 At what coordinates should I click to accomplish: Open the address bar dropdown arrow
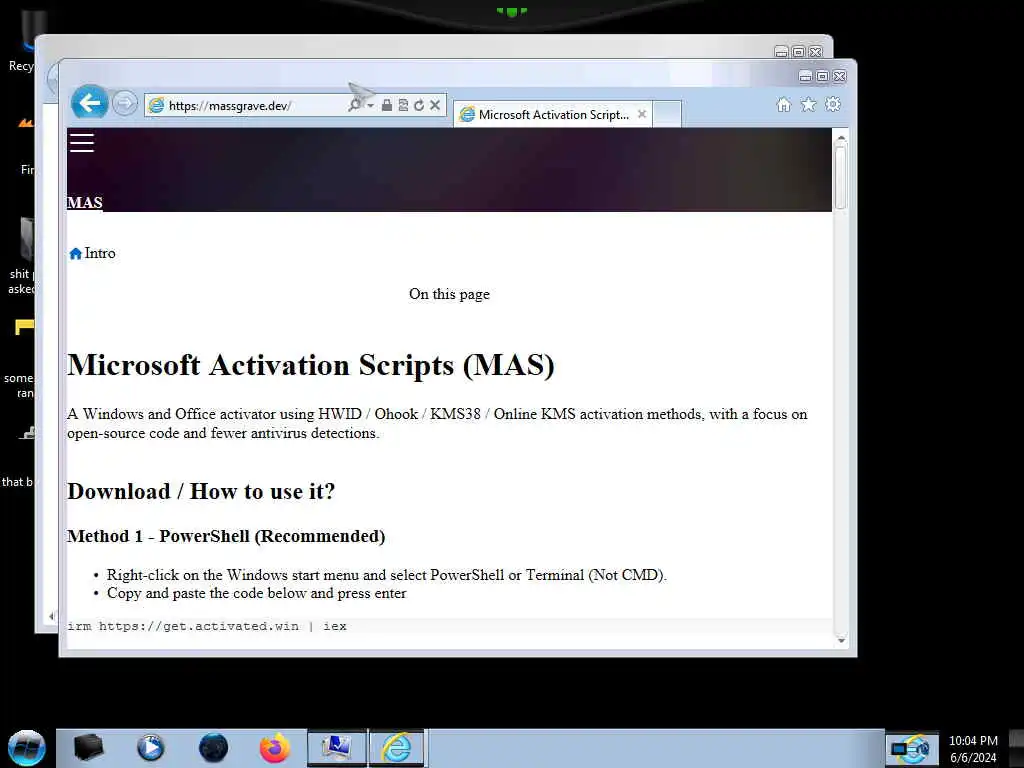click(370, 105)
